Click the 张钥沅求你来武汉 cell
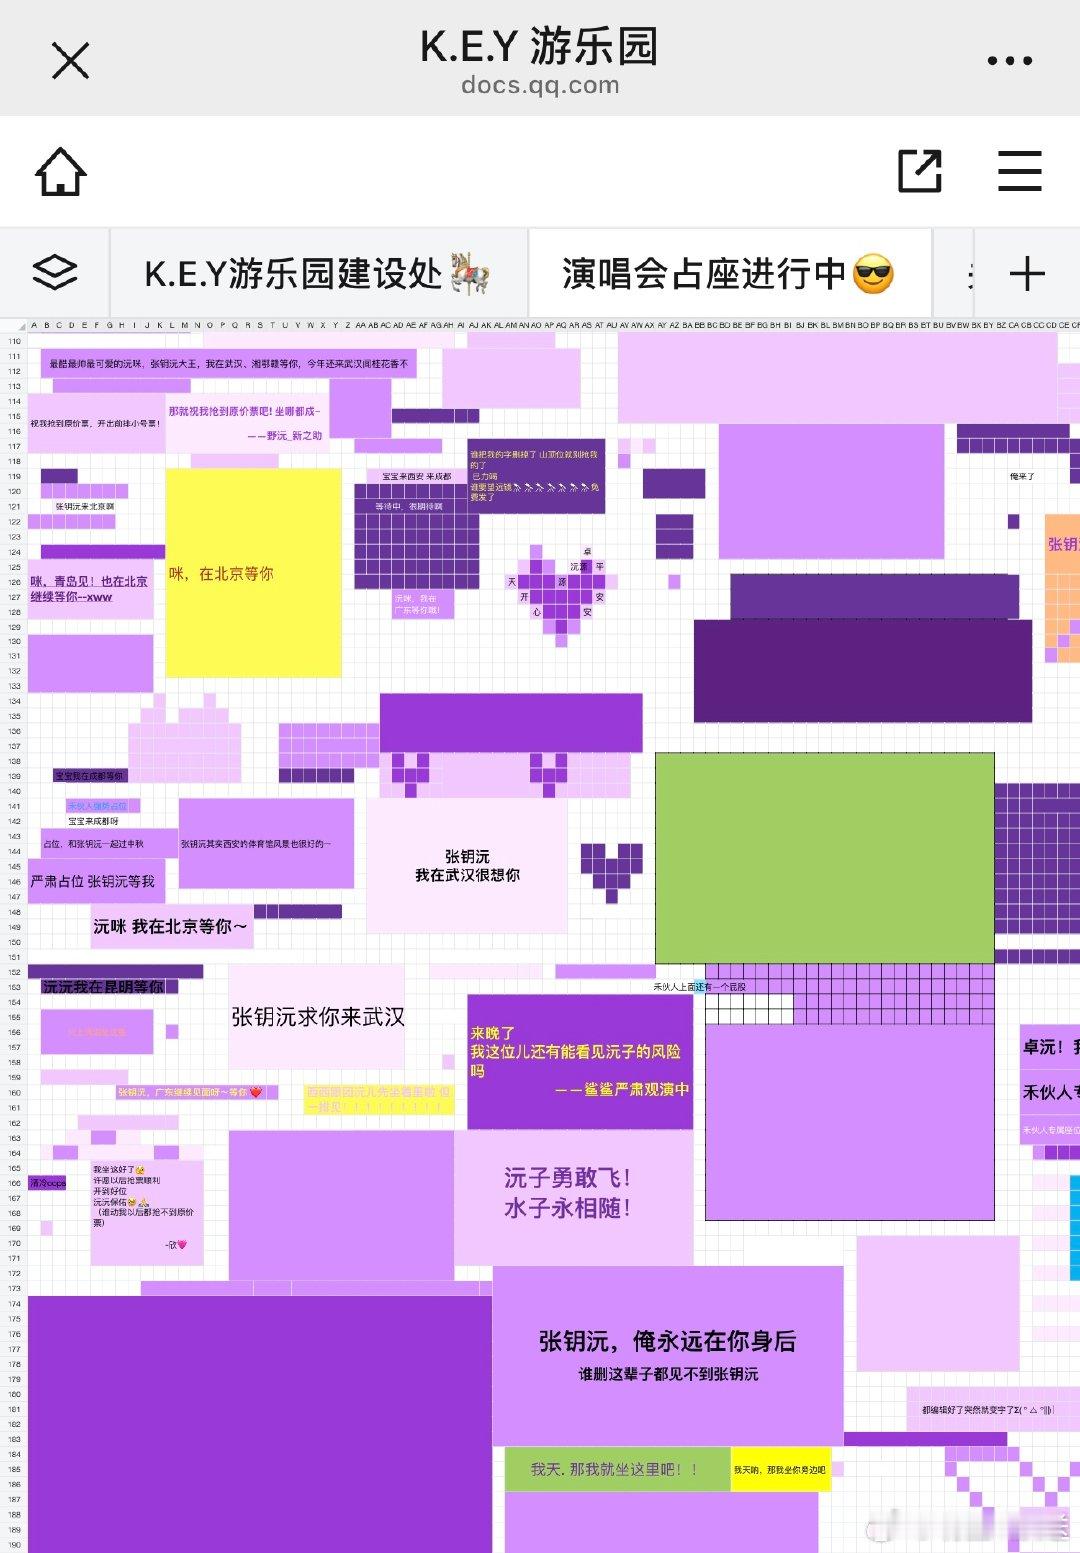The height and width of the screenshot is (1553, 1080). coord(317,1017)
